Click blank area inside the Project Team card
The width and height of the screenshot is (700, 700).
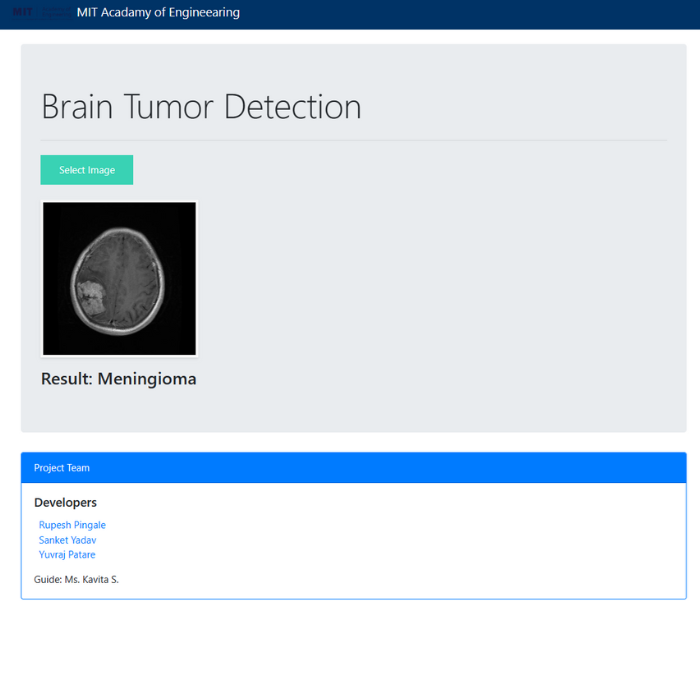click(400, 540)
